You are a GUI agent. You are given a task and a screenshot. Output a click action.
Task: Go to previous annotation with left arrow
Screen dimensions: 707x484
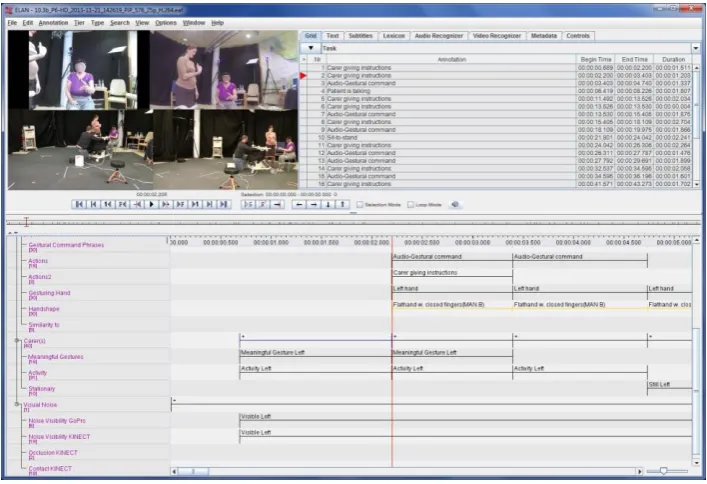[298, 204]
